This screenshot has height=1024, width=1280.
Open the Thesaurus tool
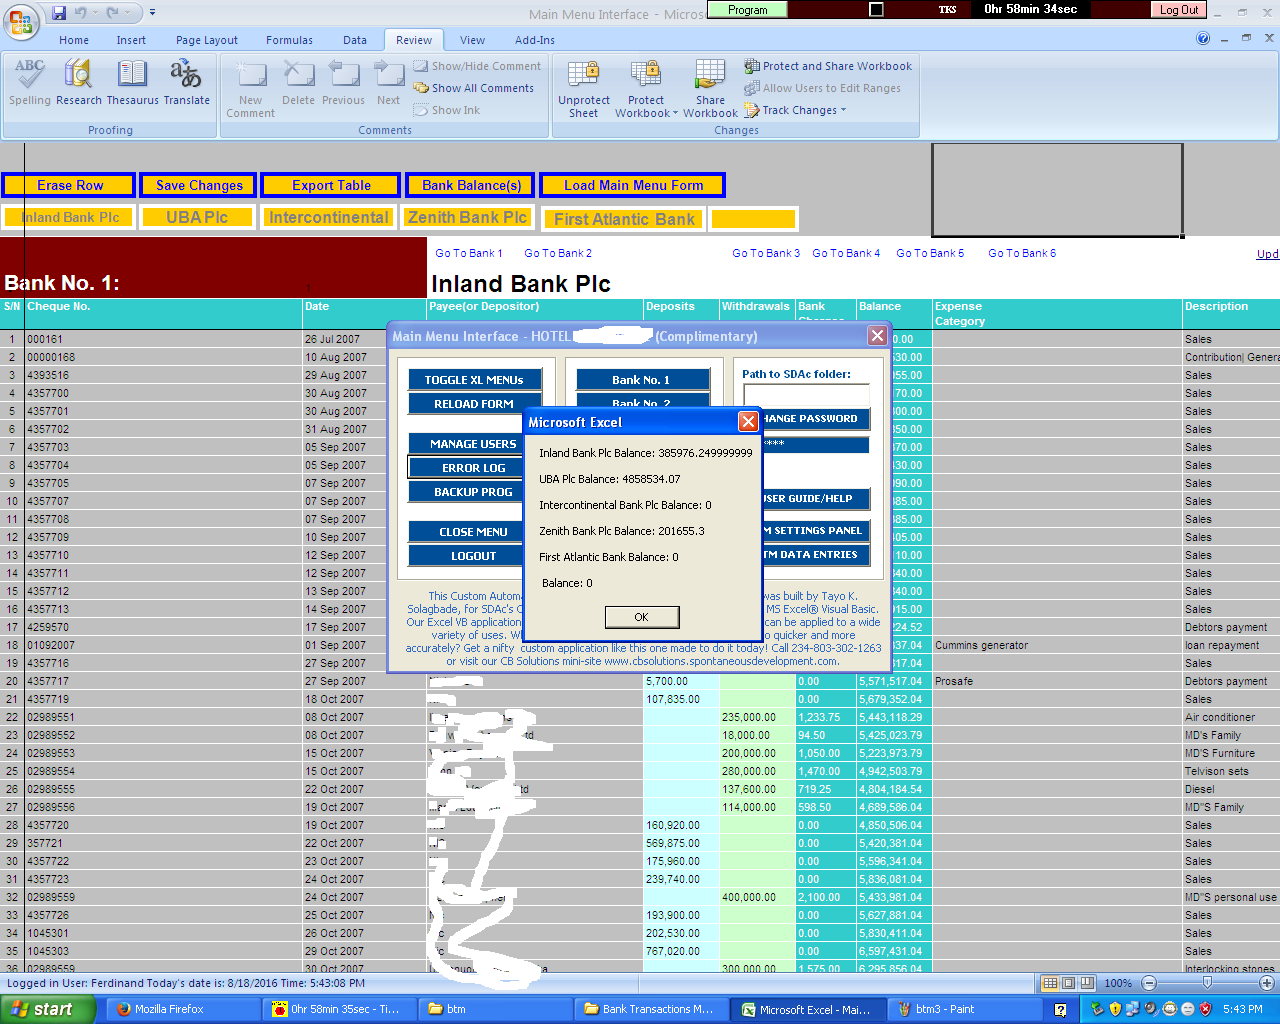pos(132,83)
